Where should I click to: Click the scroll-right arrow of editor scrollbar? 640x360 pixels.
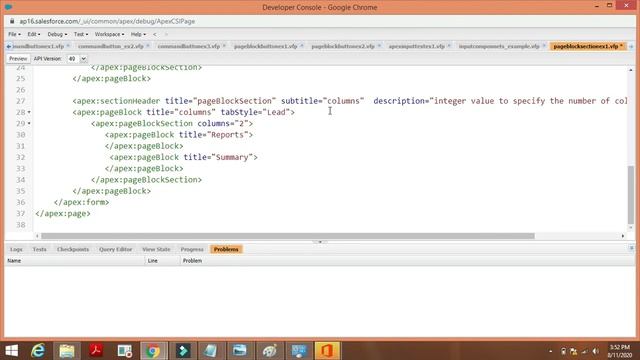pos(623,236)
